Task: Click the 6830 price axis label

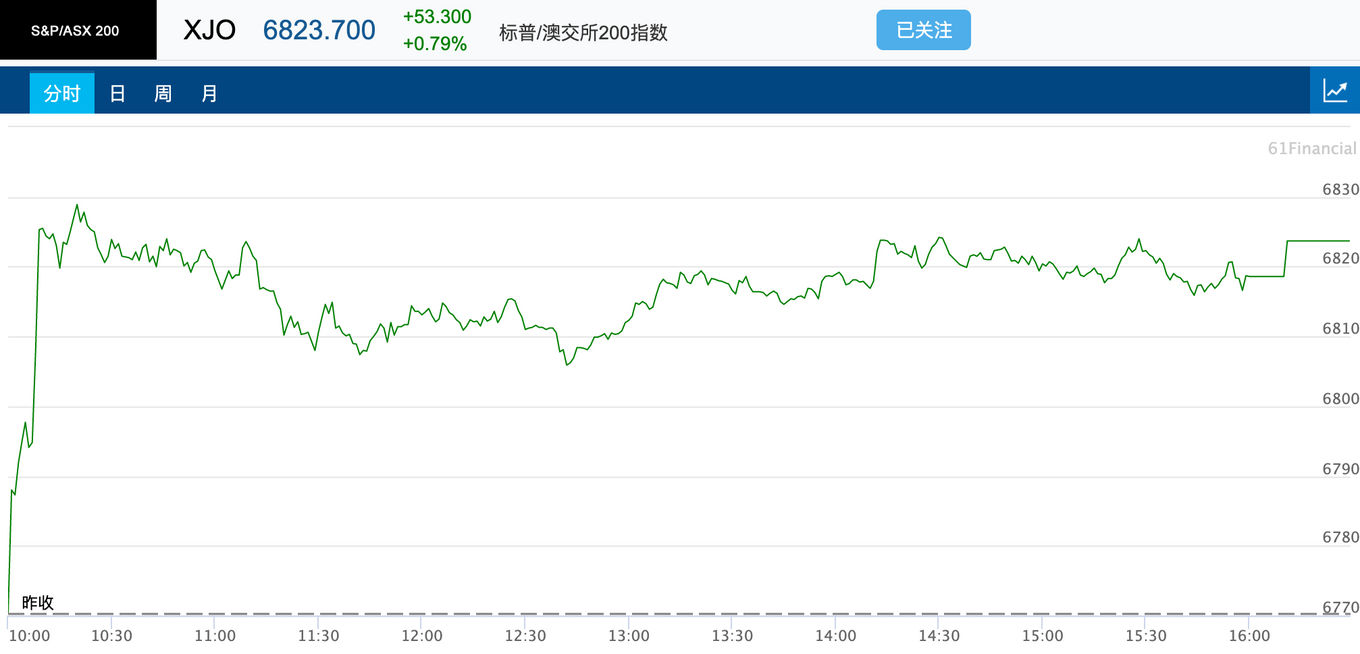Action: pyautogui.click(x=1340, y=190)
